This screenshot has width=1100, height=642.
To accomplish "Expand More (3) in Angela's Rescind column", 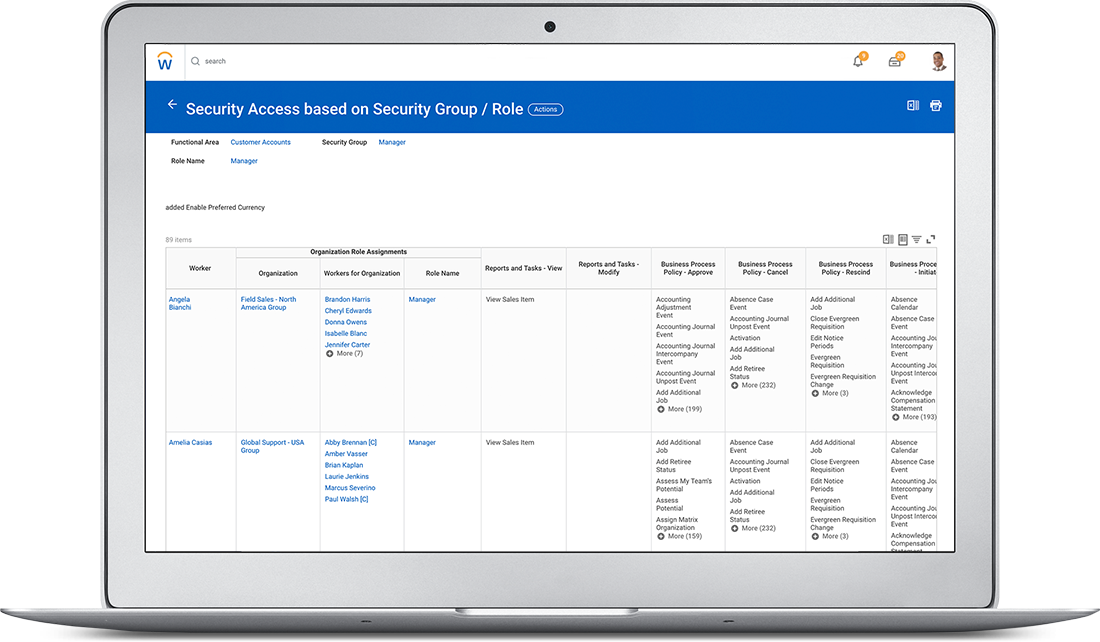I will point(830,394).
